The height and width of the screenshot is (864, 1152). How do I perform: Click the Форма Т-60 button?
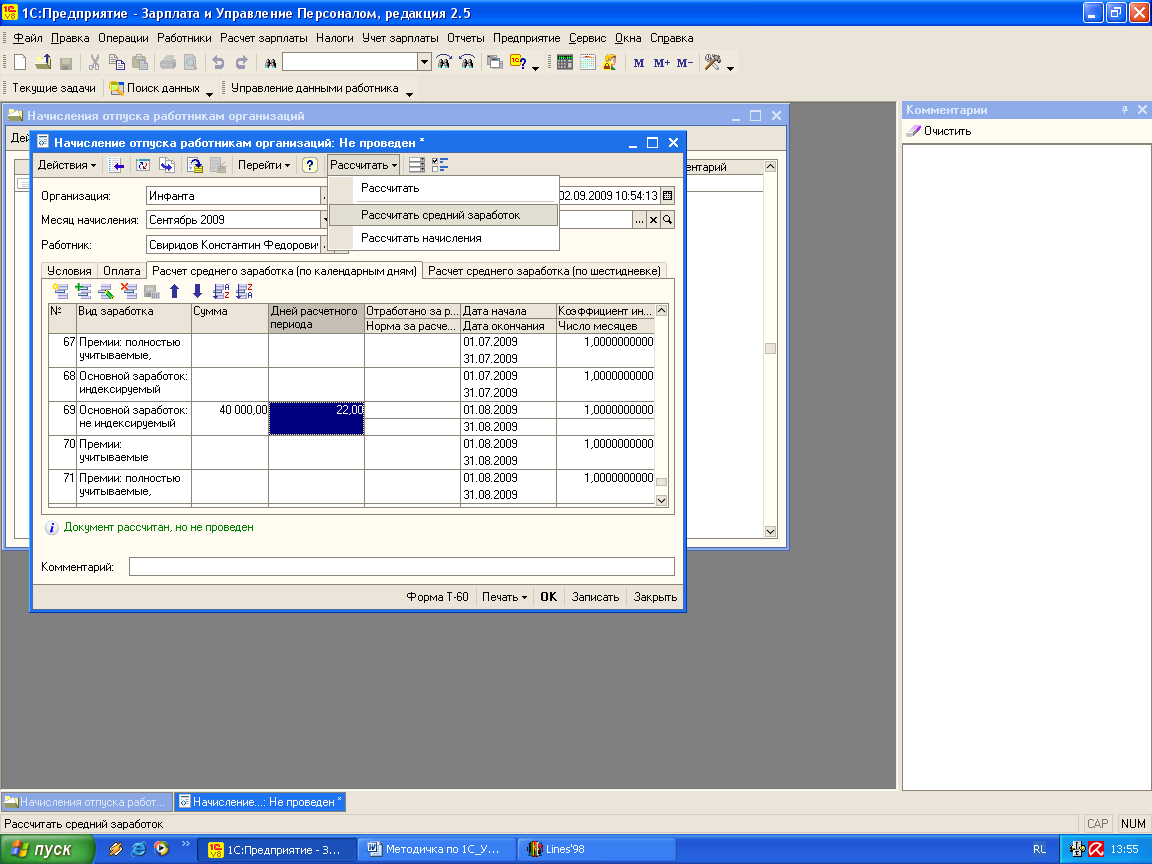pyautogui.click(x=437, y=597)
